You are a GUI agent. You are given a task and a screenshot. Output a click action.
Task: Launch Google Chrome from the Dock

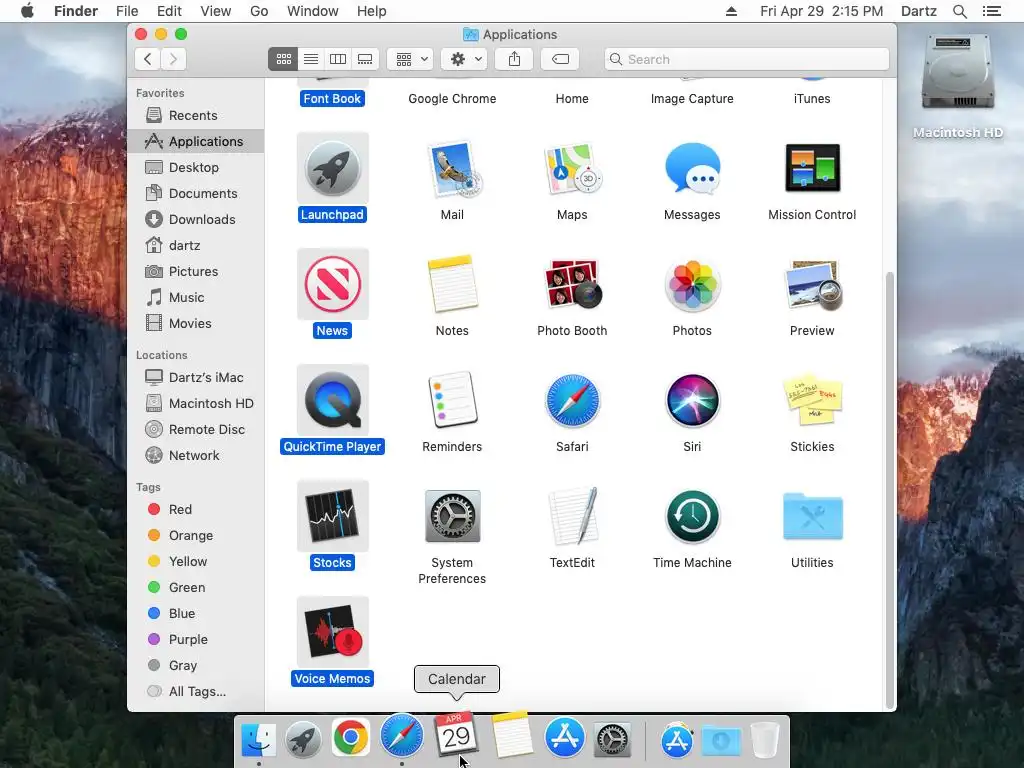click(351, 738)
